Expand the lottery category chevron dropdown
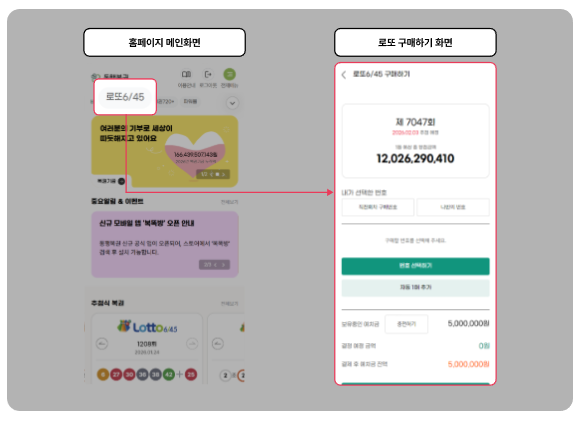Viewport: 582px width, 421px height. 232,103
